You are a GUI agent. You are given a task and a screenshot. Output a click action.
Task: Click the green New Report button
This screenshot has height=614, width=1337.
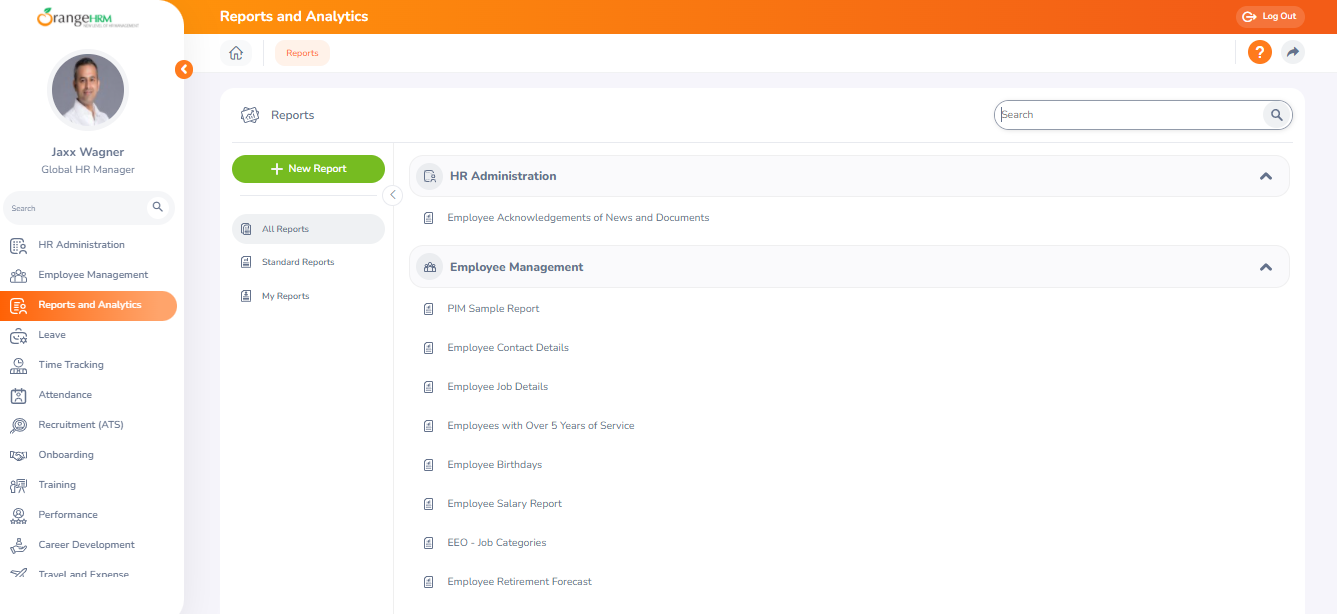point(308,169)
